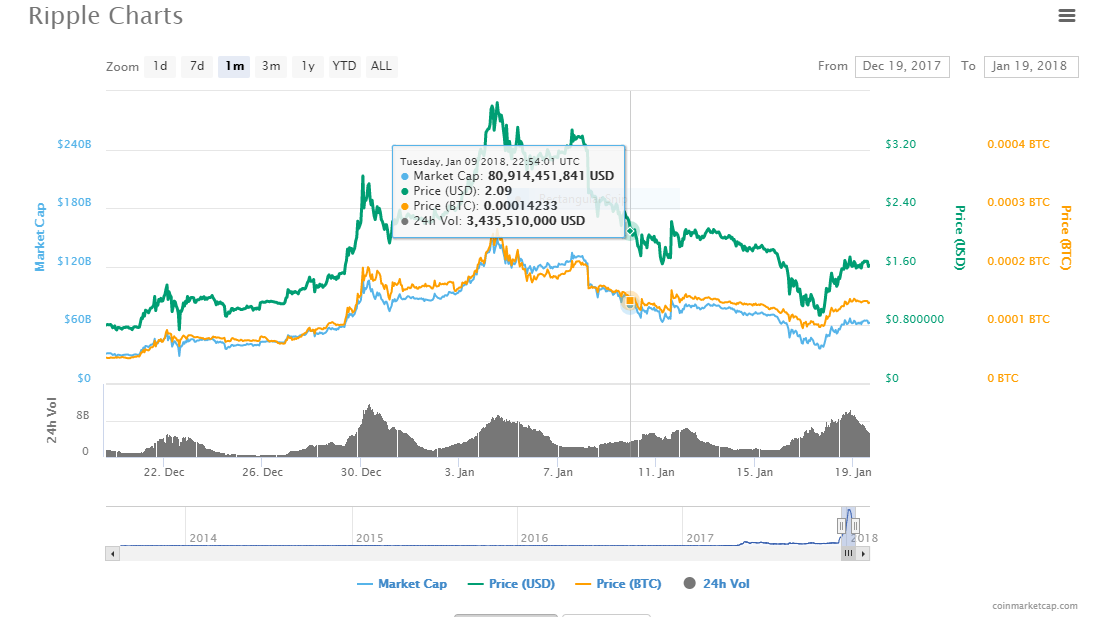Grab the right navigator range handle

858,524
